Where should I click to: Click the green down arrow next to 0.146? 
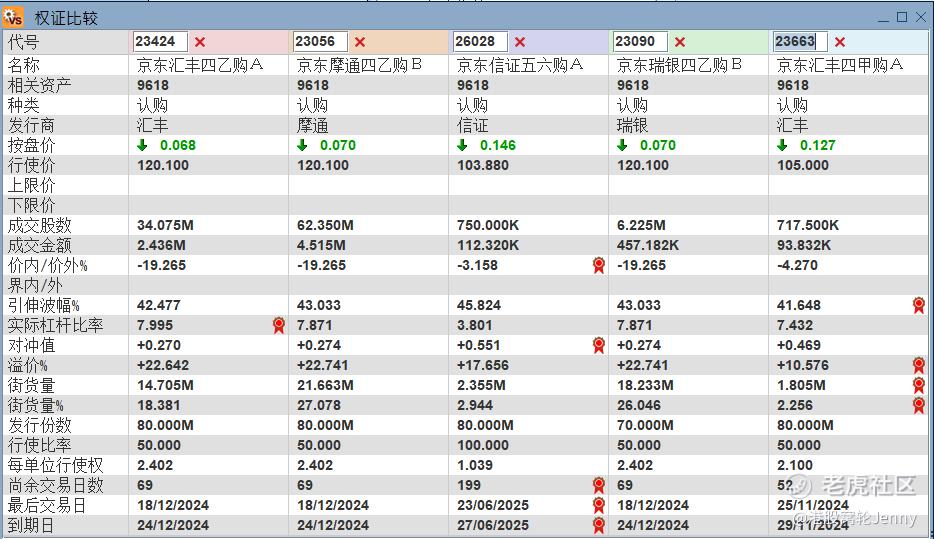point(462,145)
